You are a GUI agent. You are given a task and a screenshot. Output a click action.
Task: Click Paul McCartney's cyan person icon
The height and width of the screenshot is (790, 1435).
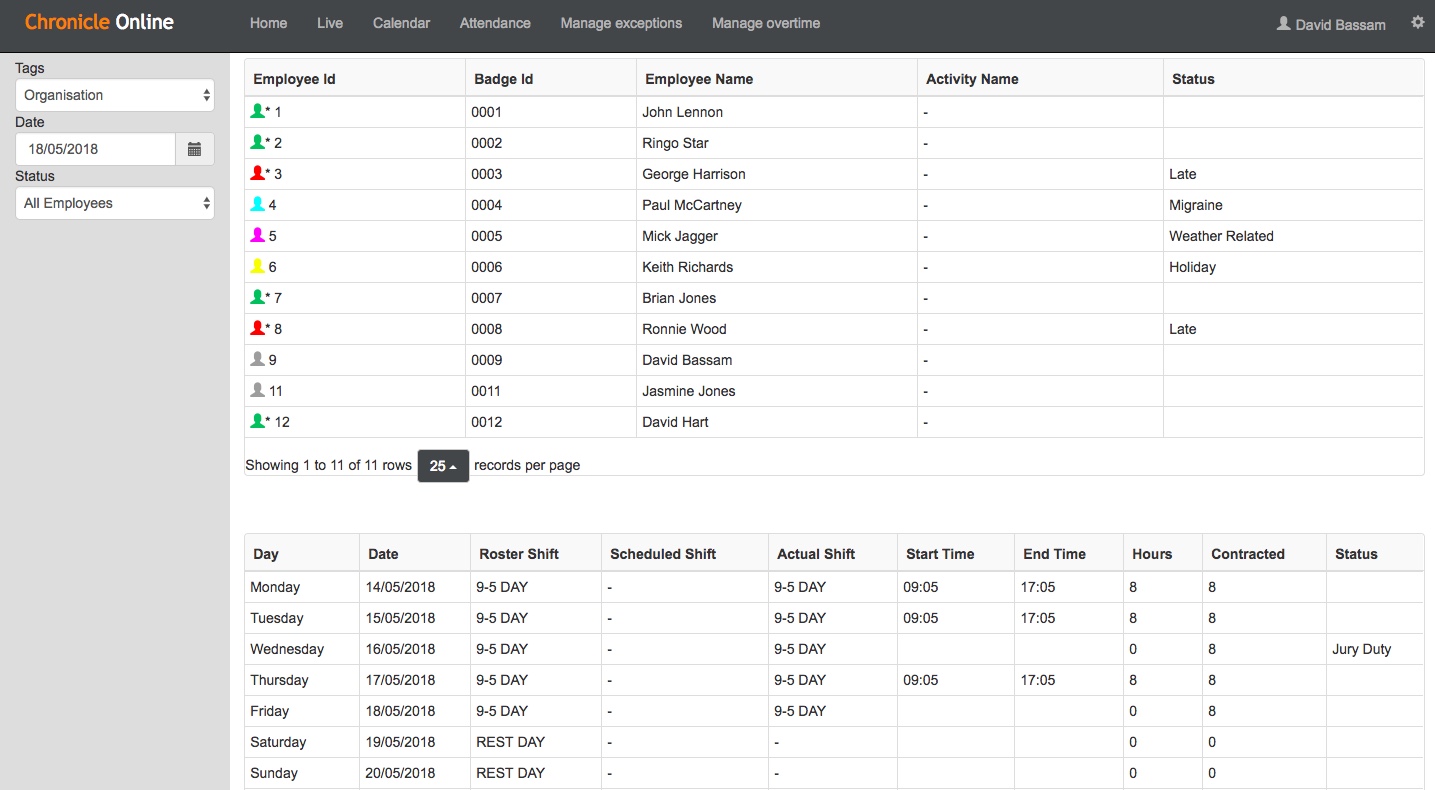tap(257, 205)
